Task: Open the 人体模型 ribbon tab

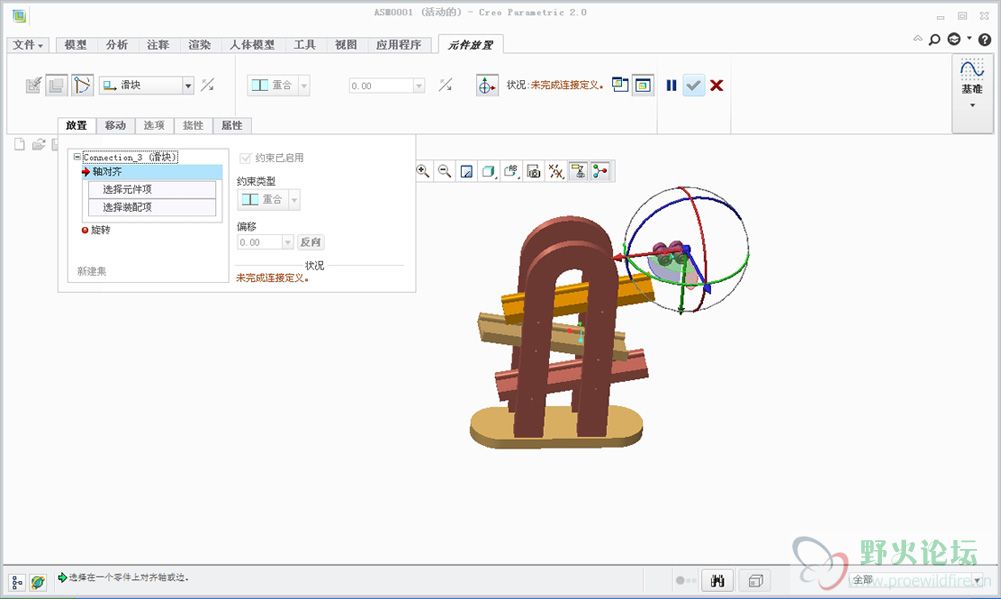Action: tap(252, 45)
